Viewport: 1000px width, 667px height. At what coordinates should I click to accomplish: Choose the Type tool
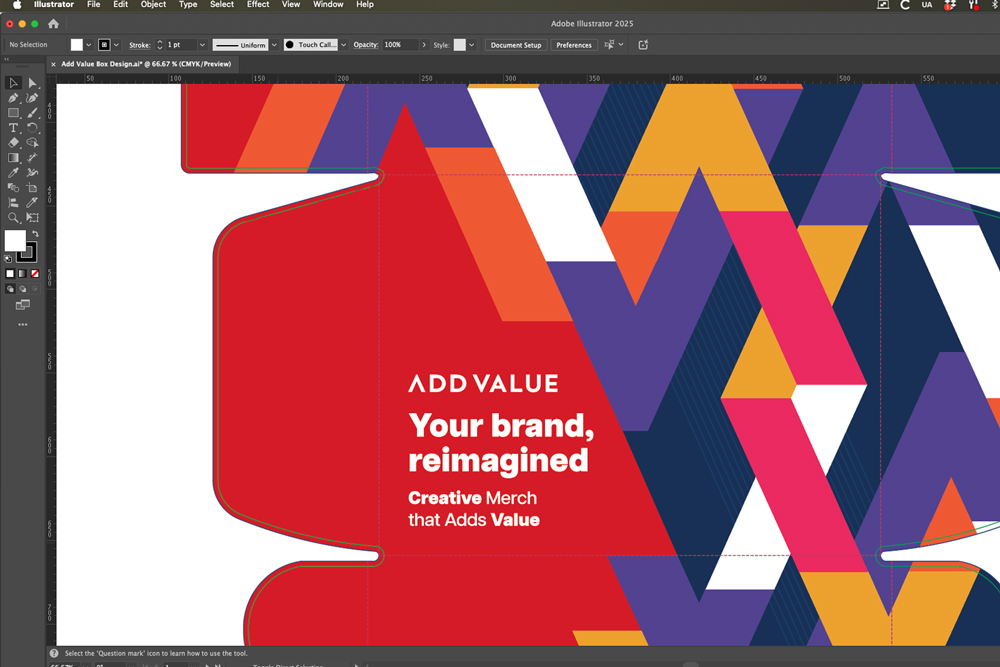coord(13,128)
